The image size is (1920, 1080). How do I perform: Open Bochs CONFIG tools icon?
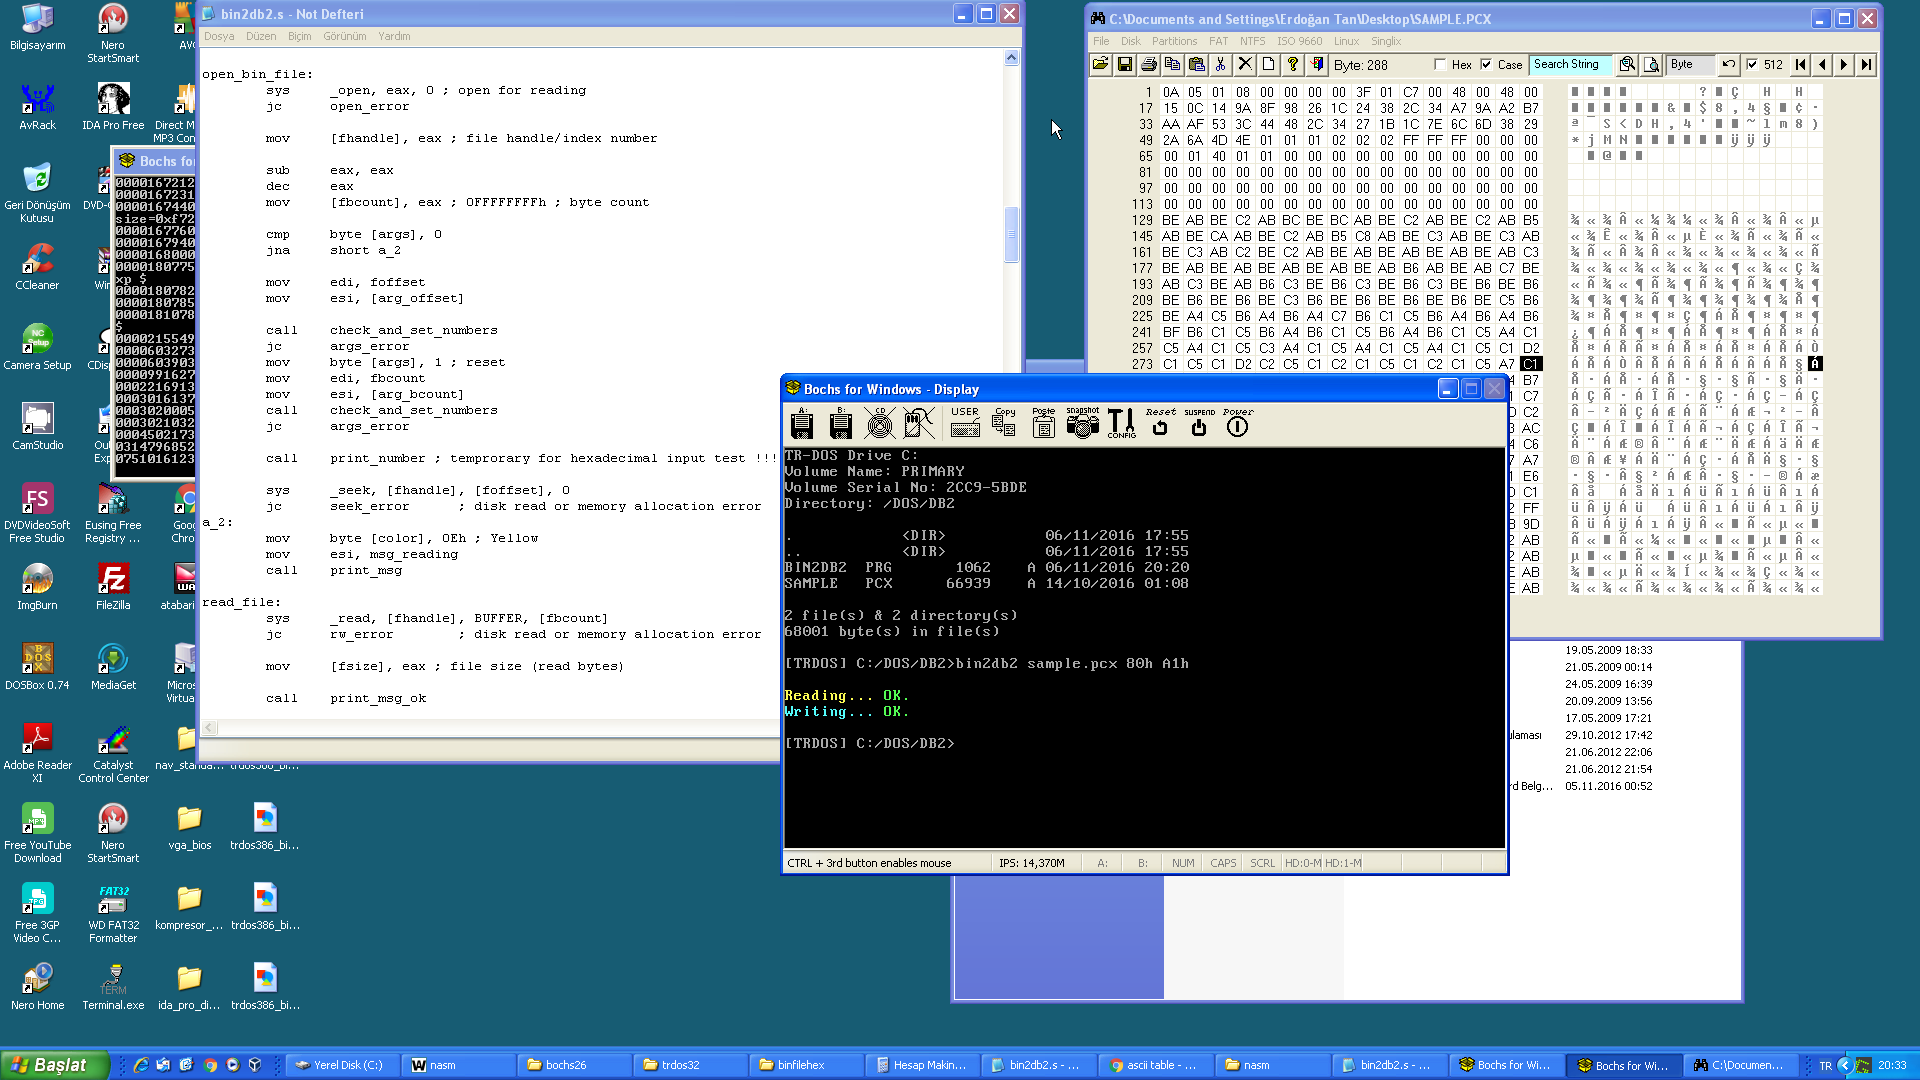pyautogui.click(x=1121, y=423)
